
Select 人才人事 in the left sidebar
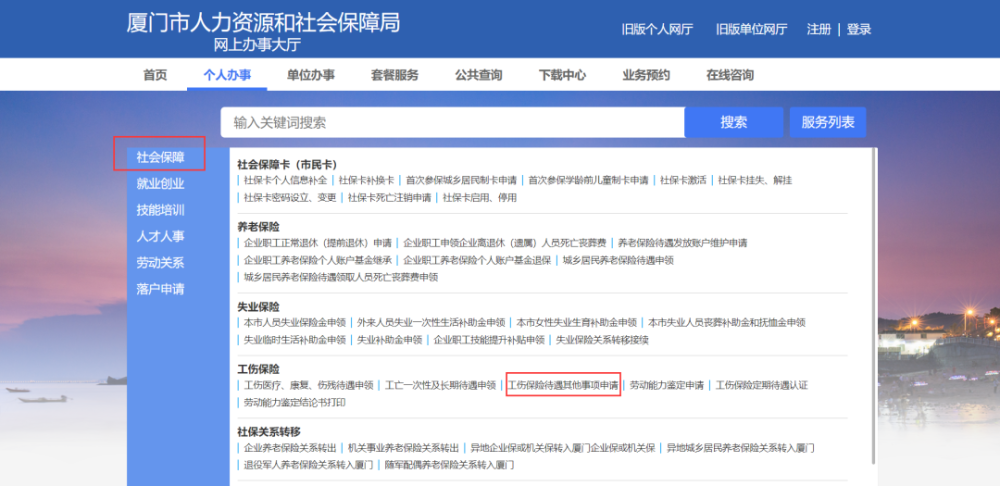[x=160, y=237]
